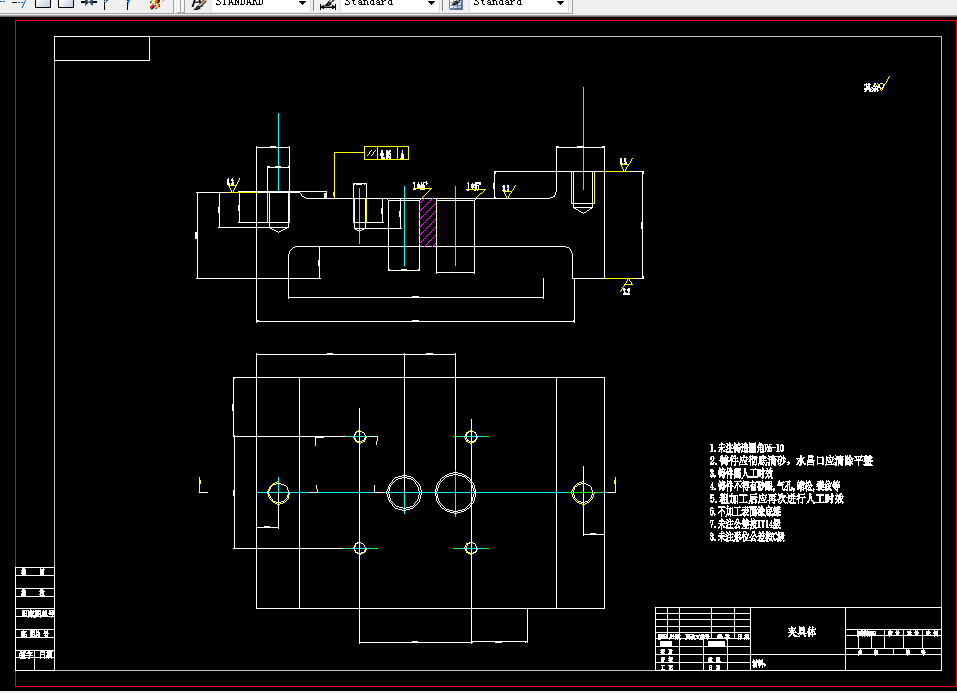Select the yellow circle at left end of centerline
The image size is (957, 693).
tap(278, 493)
